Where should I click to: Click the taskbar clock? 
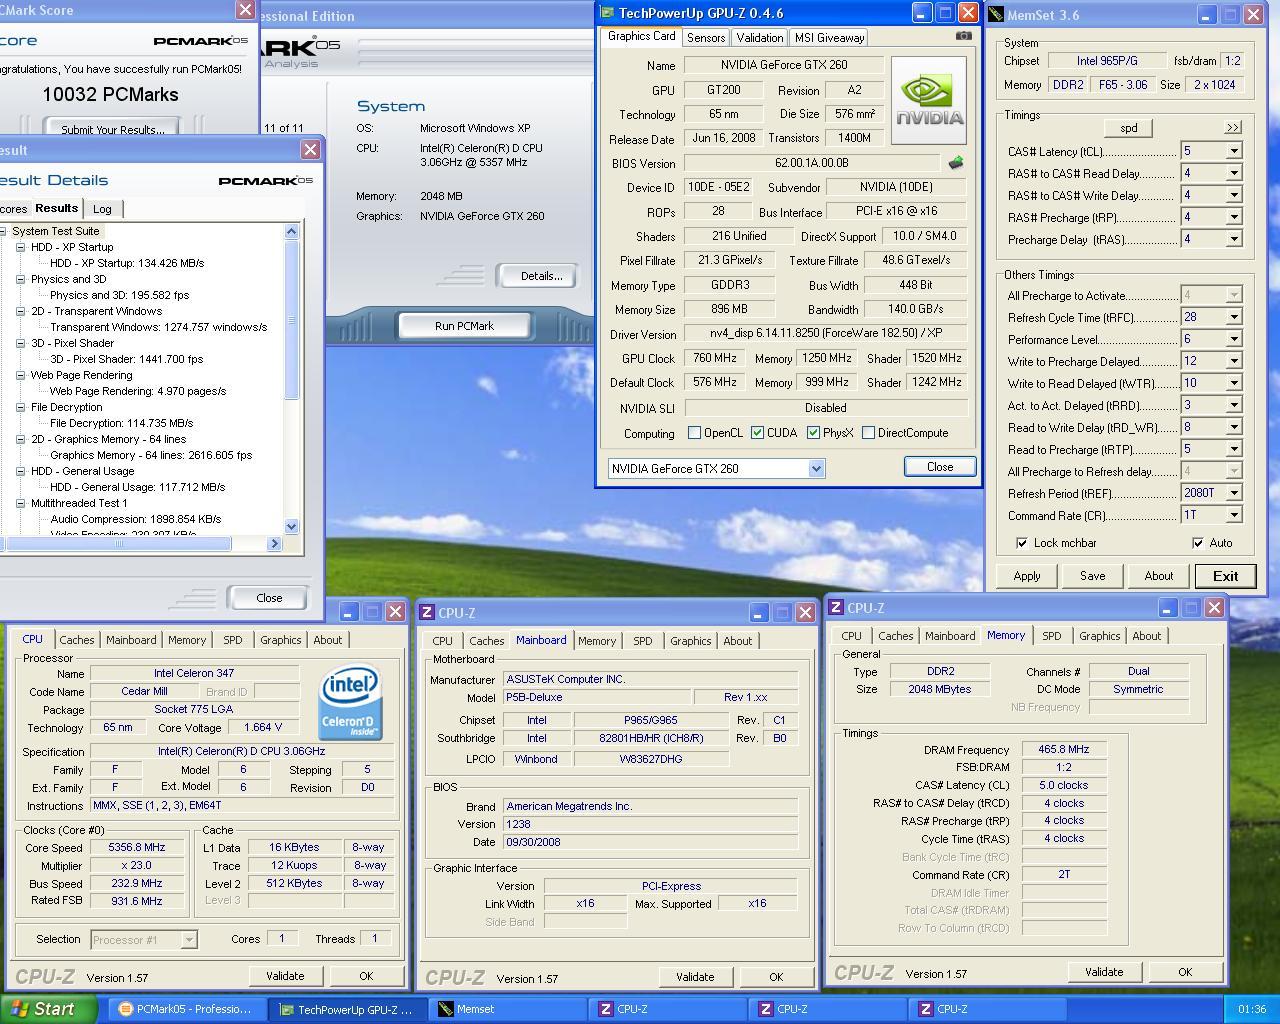(x=1251, y=1009)
